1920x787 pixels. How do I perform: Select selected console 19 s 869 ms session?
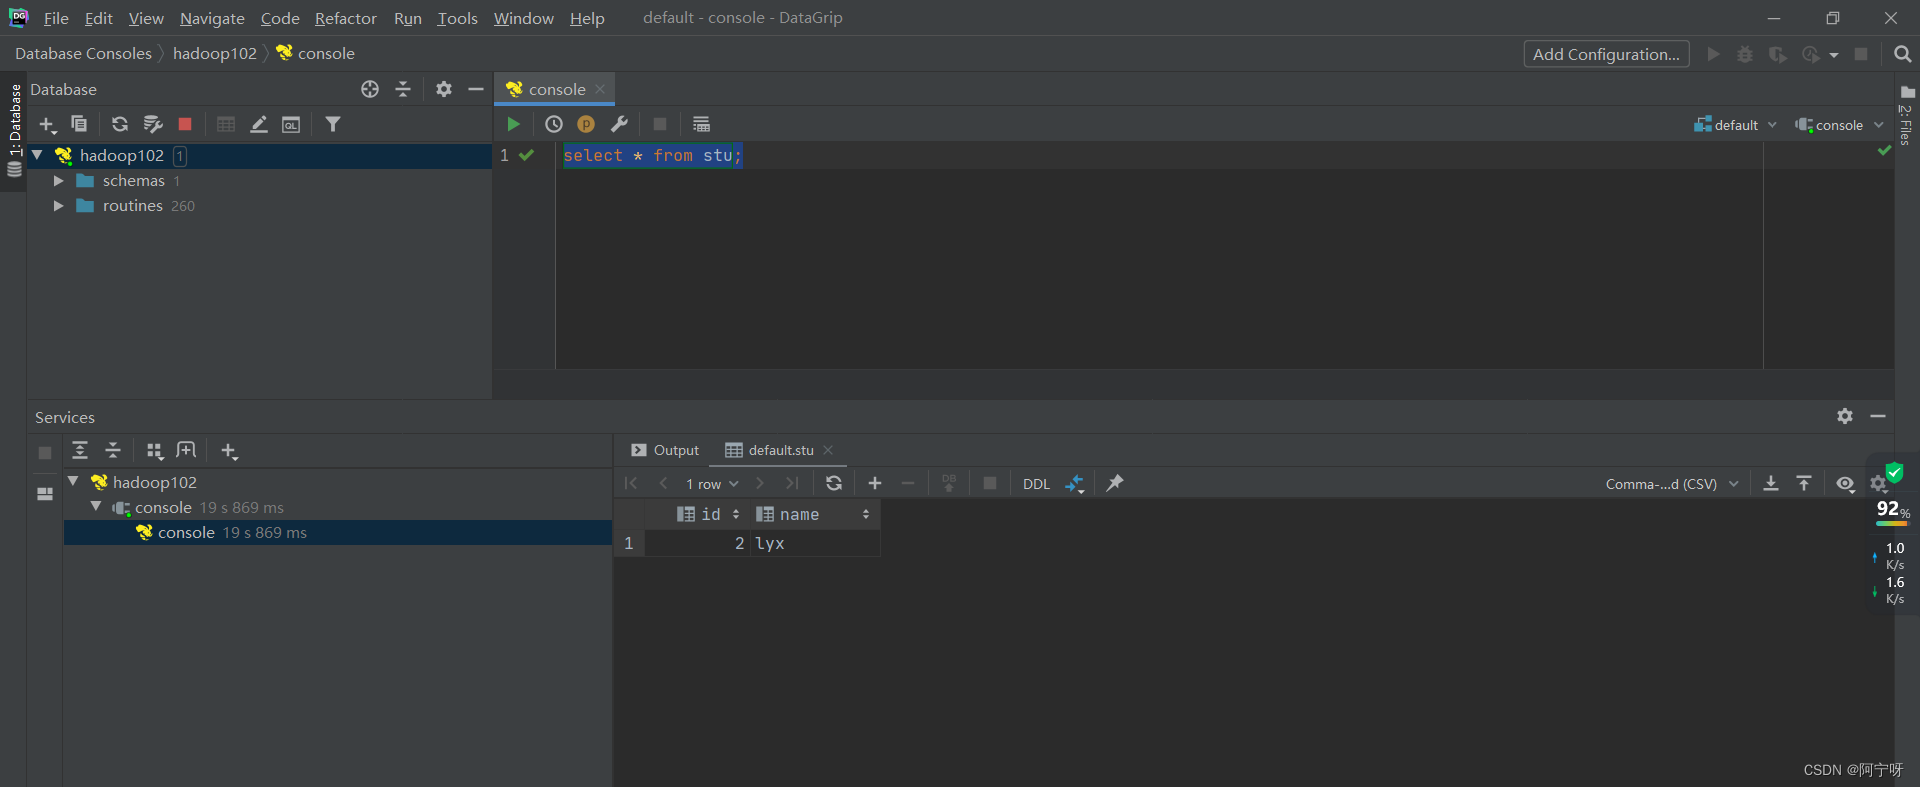pos(338,532)
